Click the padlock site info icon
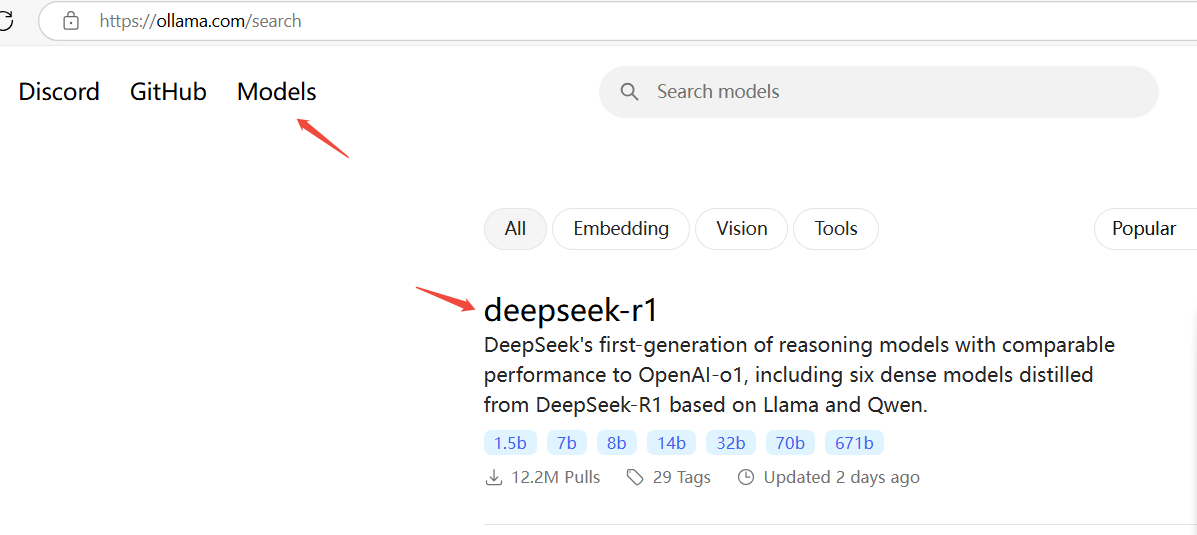The height and width of the screenshot is (535, 1197). click(71, 21)
